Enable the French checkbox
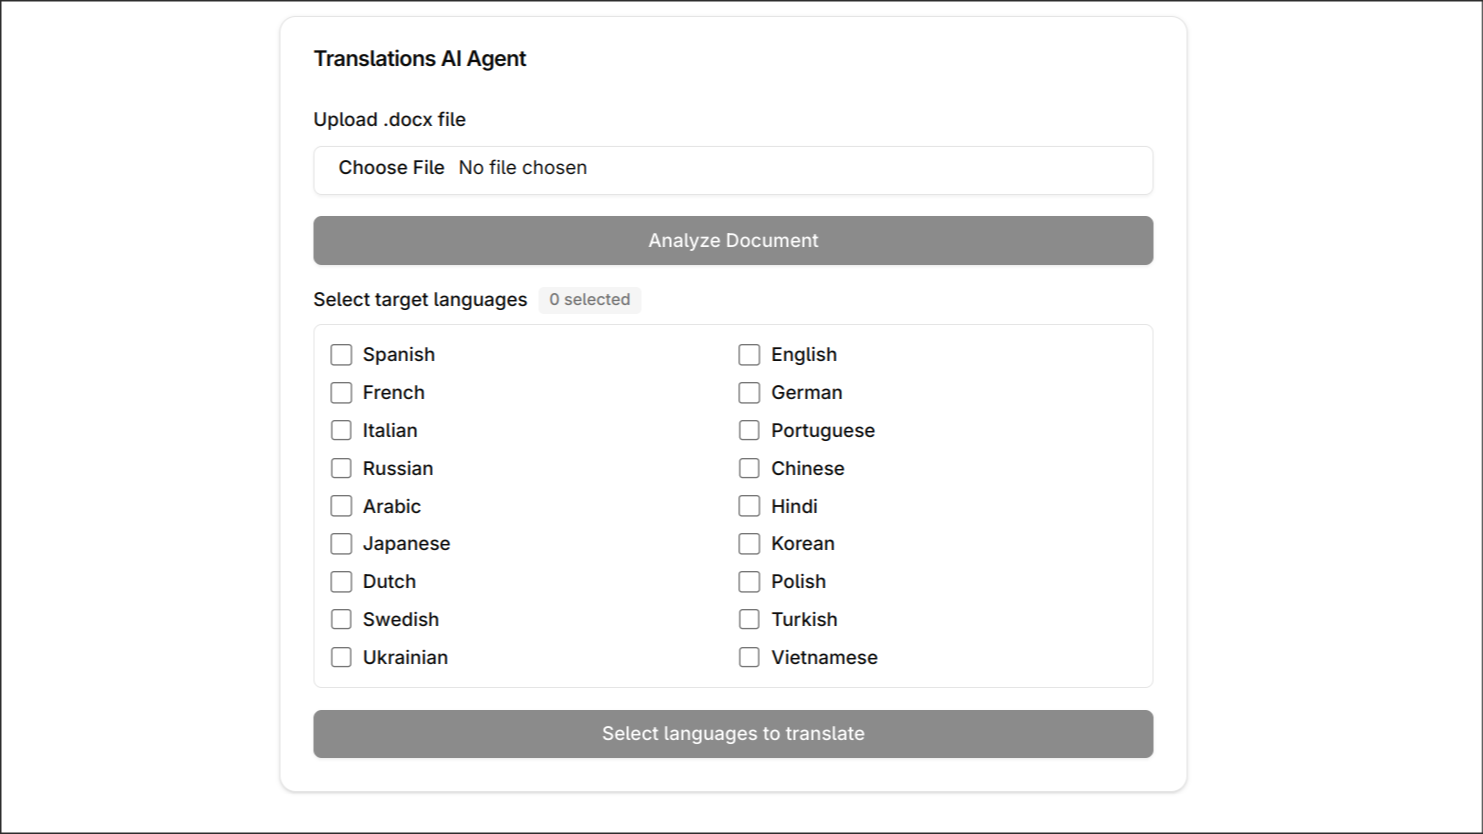Image resolution: width=1483 pixels, height=834 pixels. [341, 393]
